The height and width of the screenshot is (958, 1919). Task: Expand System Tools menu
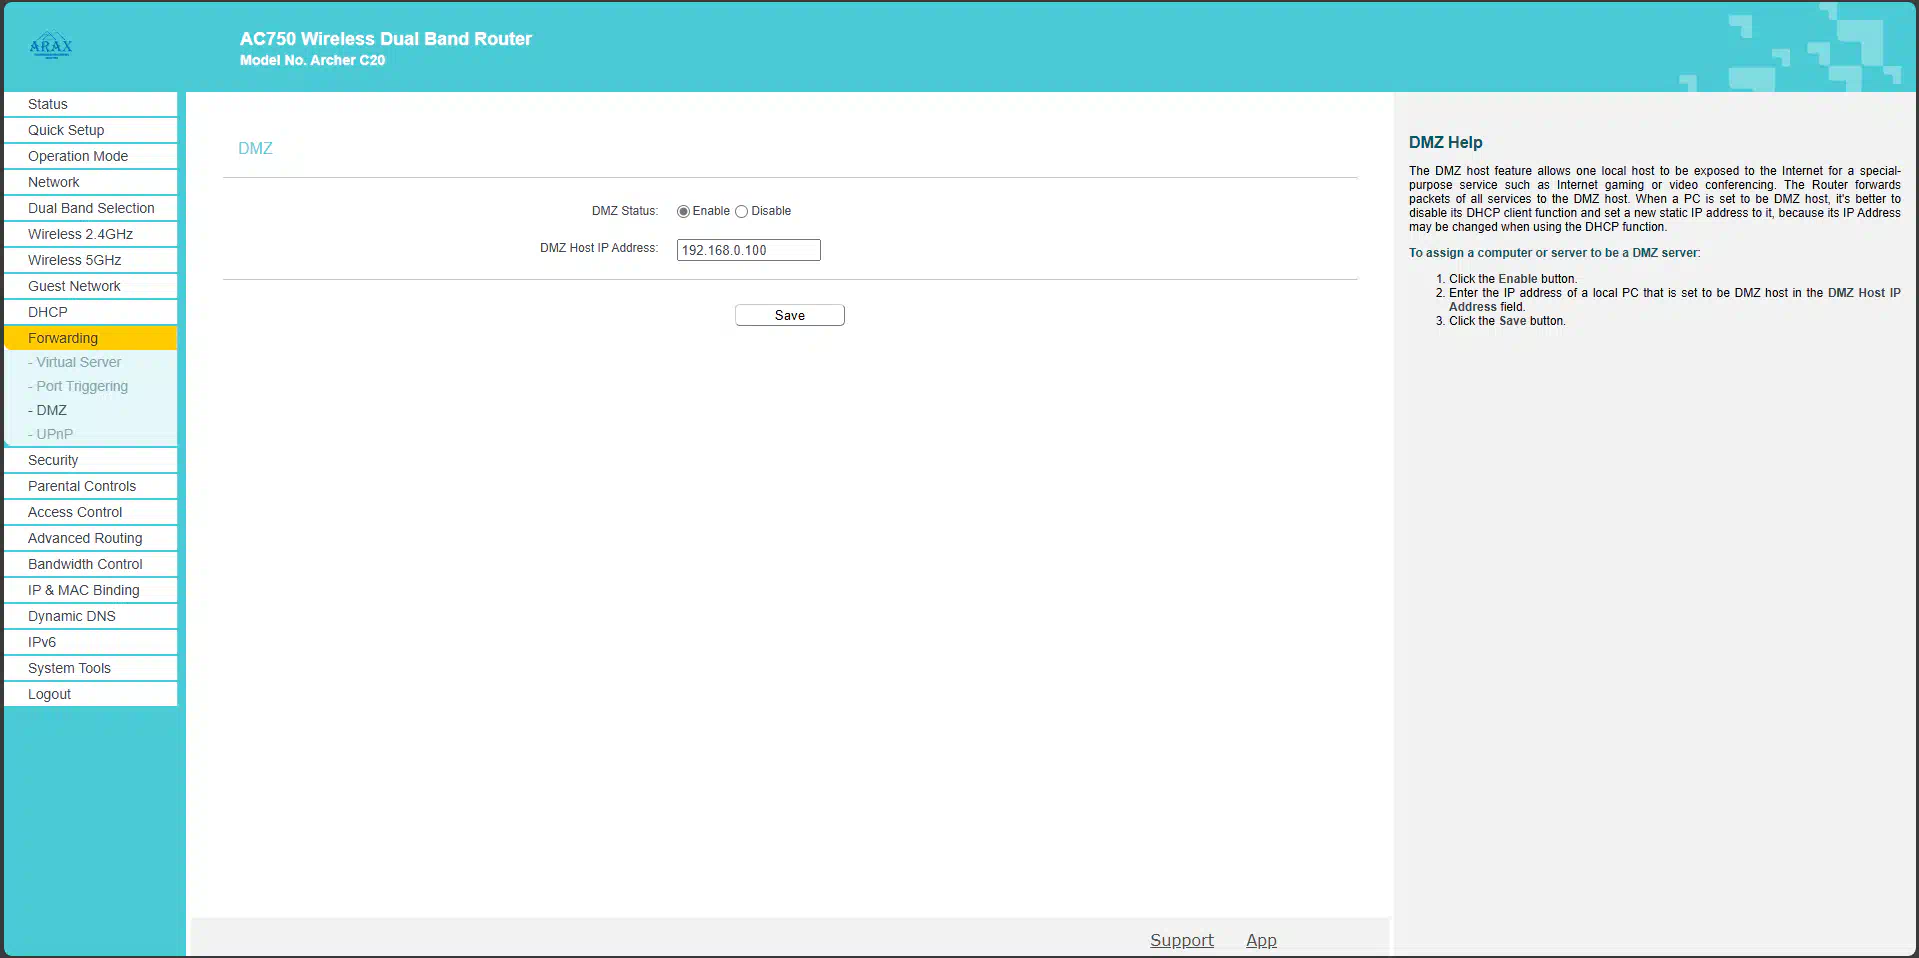91,668
